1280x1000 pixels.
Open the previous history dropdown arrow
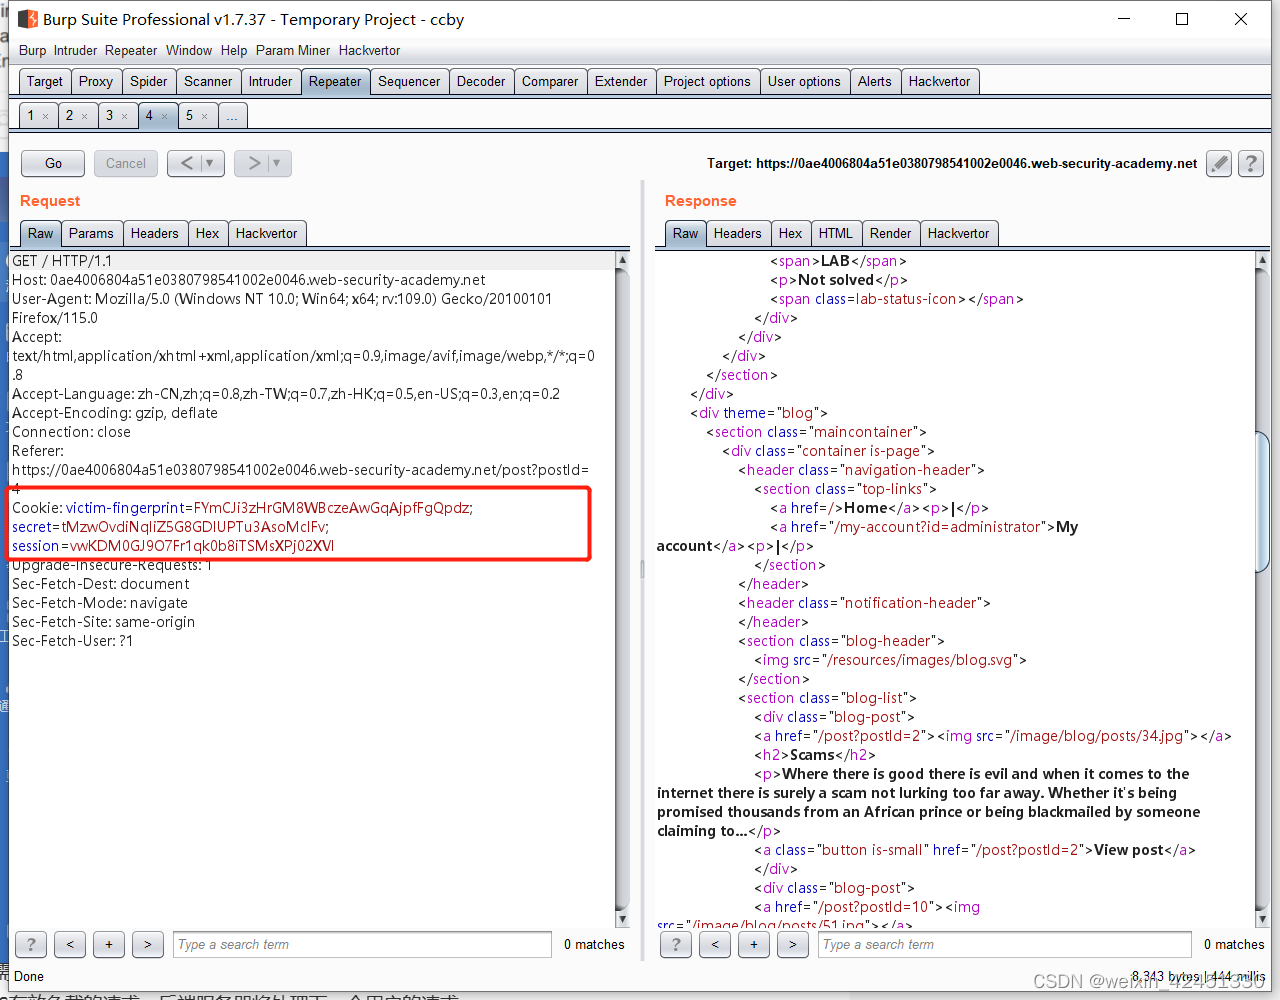(x=211, y=163)
